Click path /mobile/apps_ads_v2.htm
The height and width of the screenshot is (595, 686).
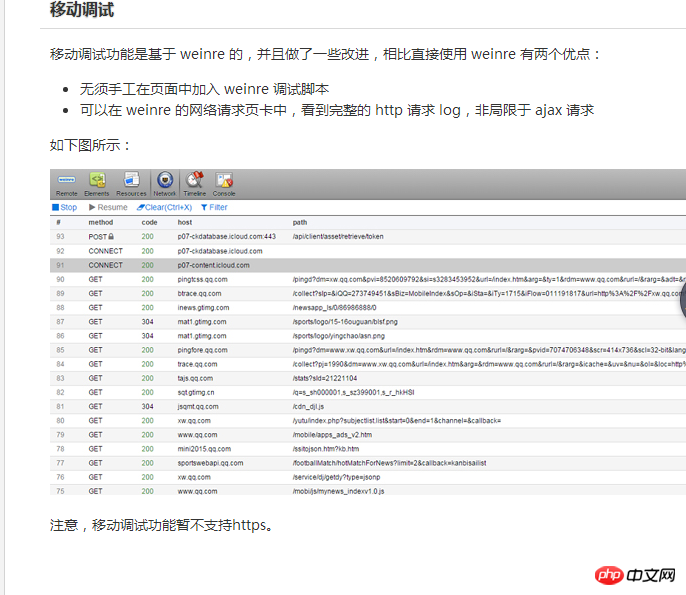point(332,435)
